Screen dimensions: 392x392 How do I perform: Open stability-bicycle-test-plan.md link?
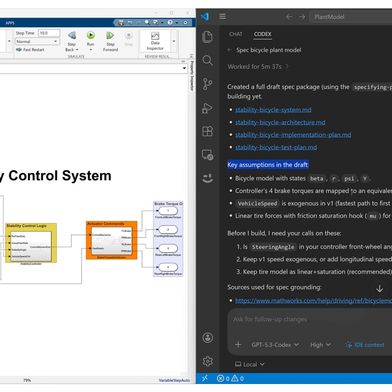tap(276, 147)
